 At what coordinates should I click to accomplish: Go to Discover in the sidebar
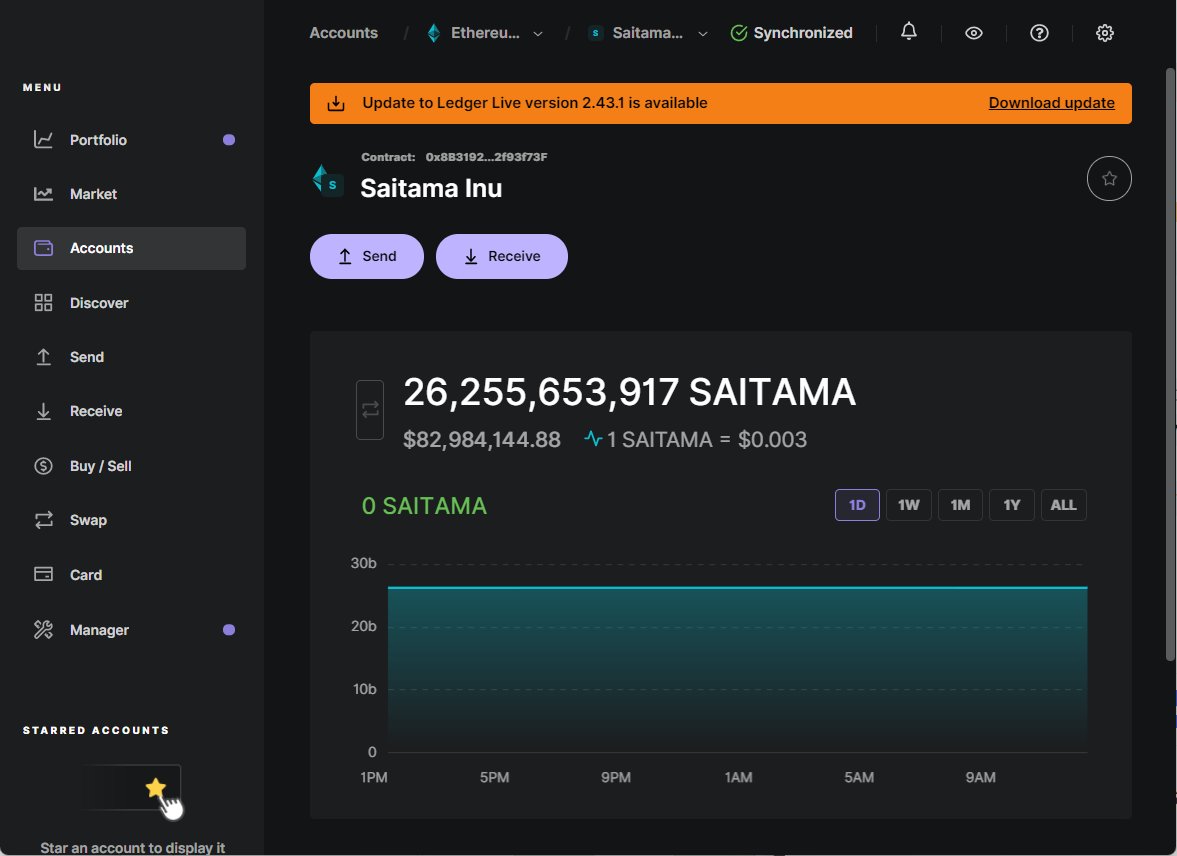click(131, 303)
